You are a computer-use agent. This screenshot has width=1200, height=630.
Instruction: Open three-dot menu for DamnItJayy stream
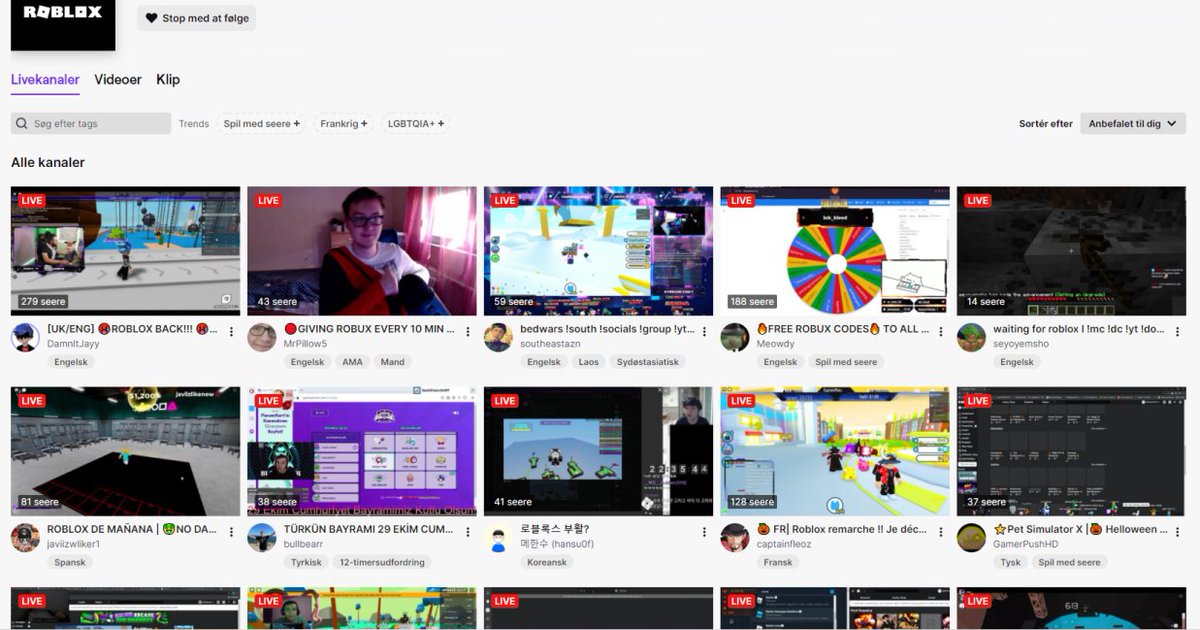(x=231, y=332)
